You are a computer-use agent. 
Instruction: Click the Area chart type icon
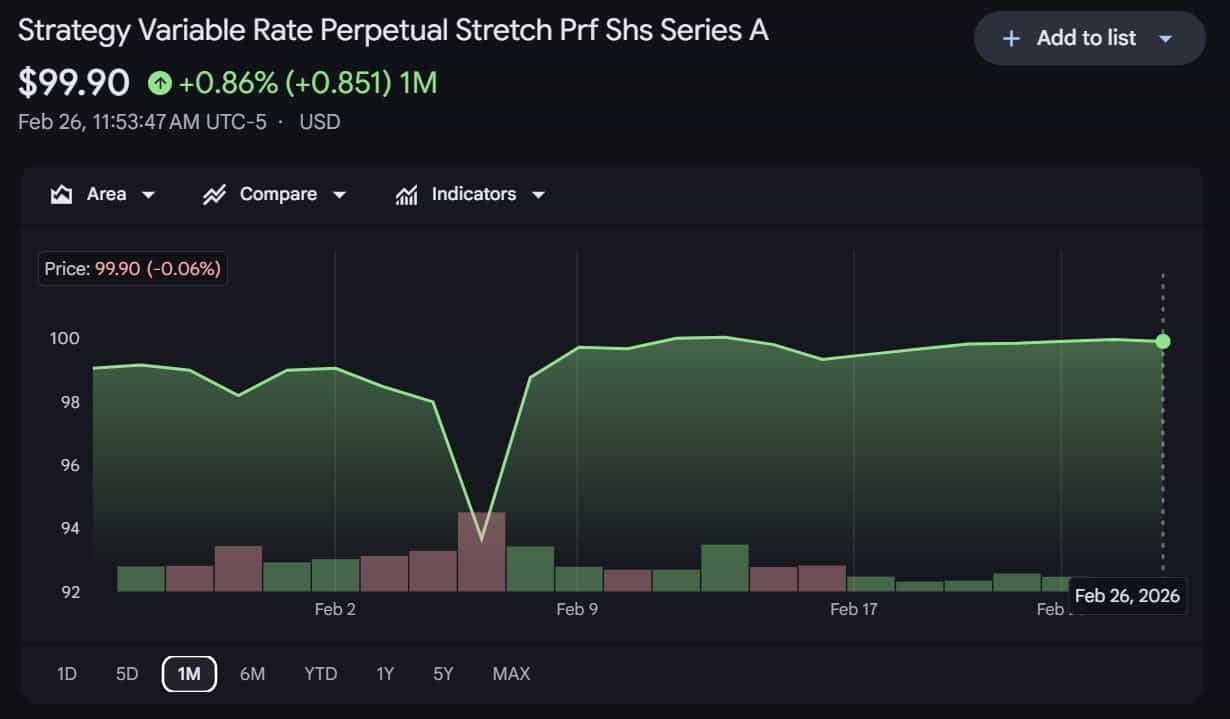tap(60, 193)
